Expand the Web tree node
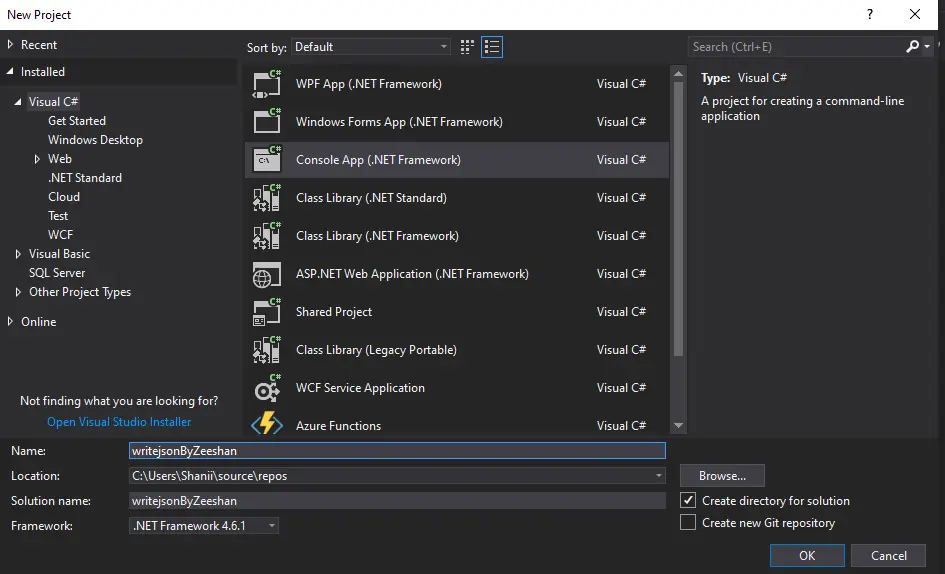This screenshot has width=945, height=574. click(x=37, y=159)
